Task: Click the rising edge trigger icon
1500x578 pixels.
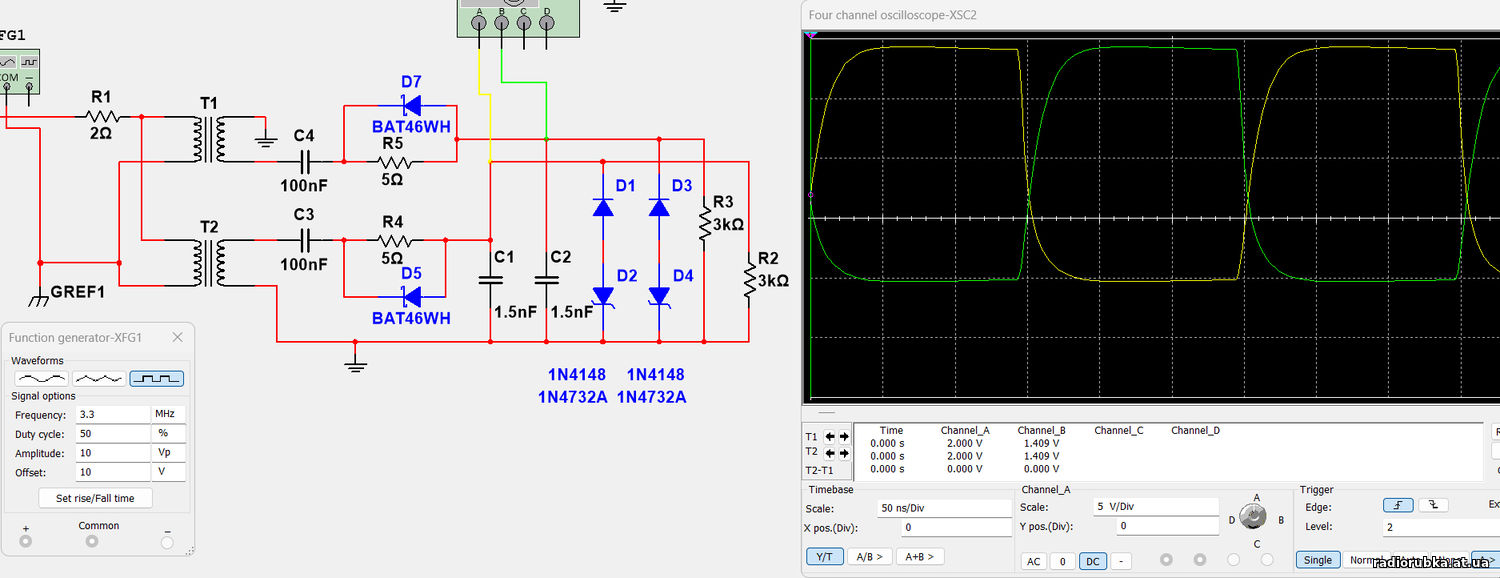Action: point(1397,506)
